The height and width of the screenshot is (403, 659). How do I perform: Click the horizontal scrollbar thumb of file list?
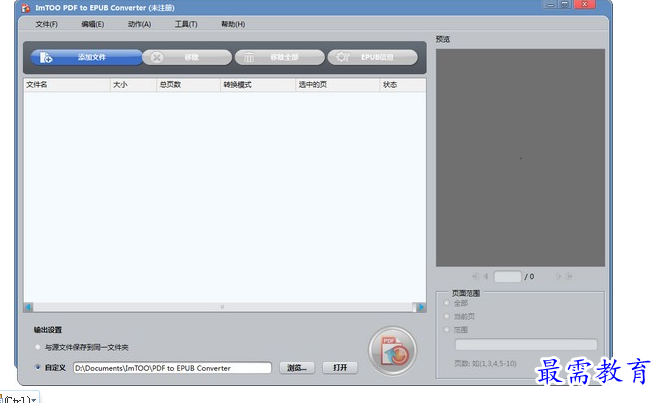pyautogui.click(x=223, y=307)
